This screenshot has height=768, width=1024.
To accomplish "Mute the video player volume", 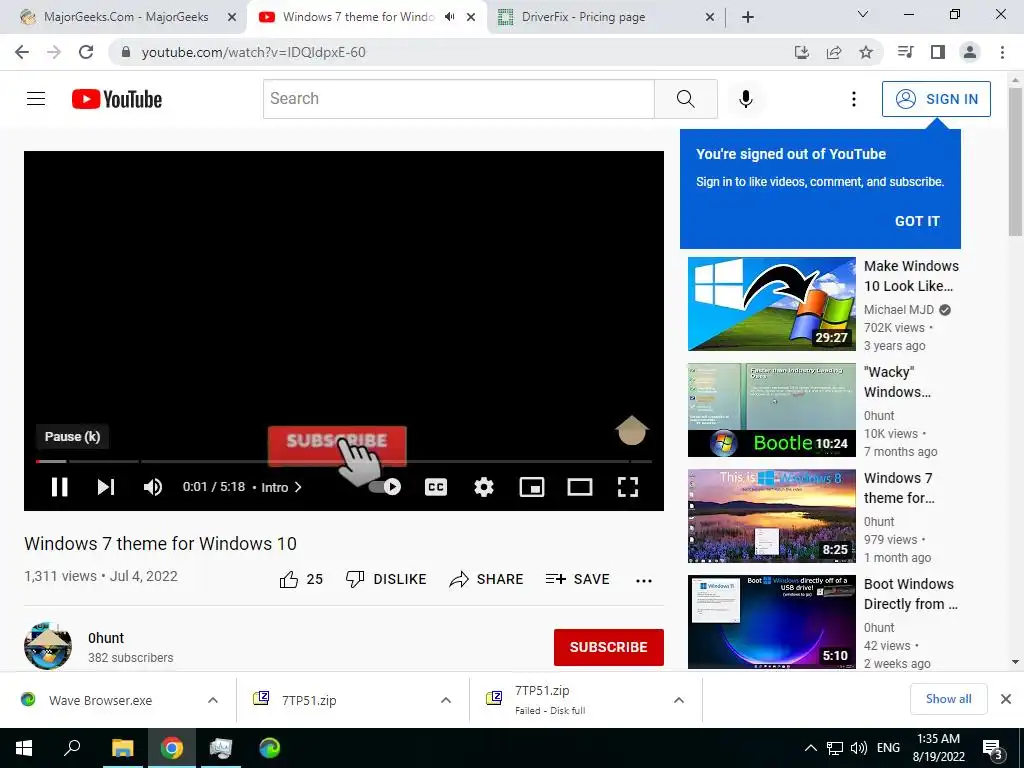I will click(153, 487).
